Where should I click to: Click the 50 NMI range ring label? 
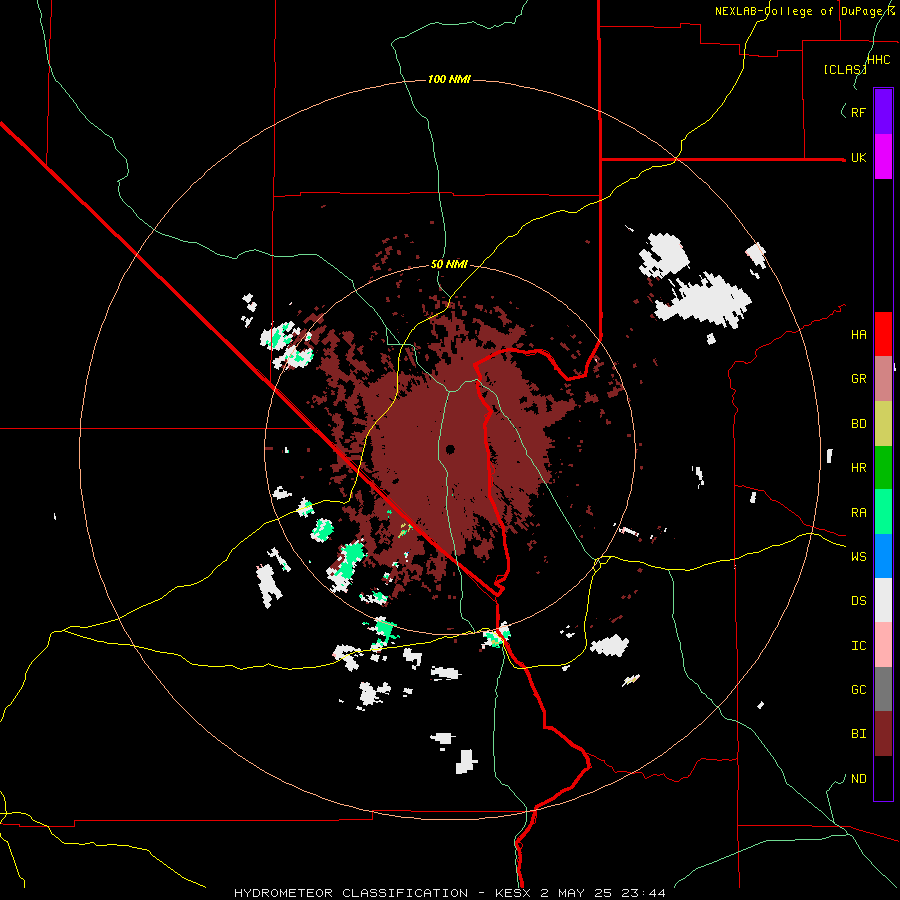[449, 265]
